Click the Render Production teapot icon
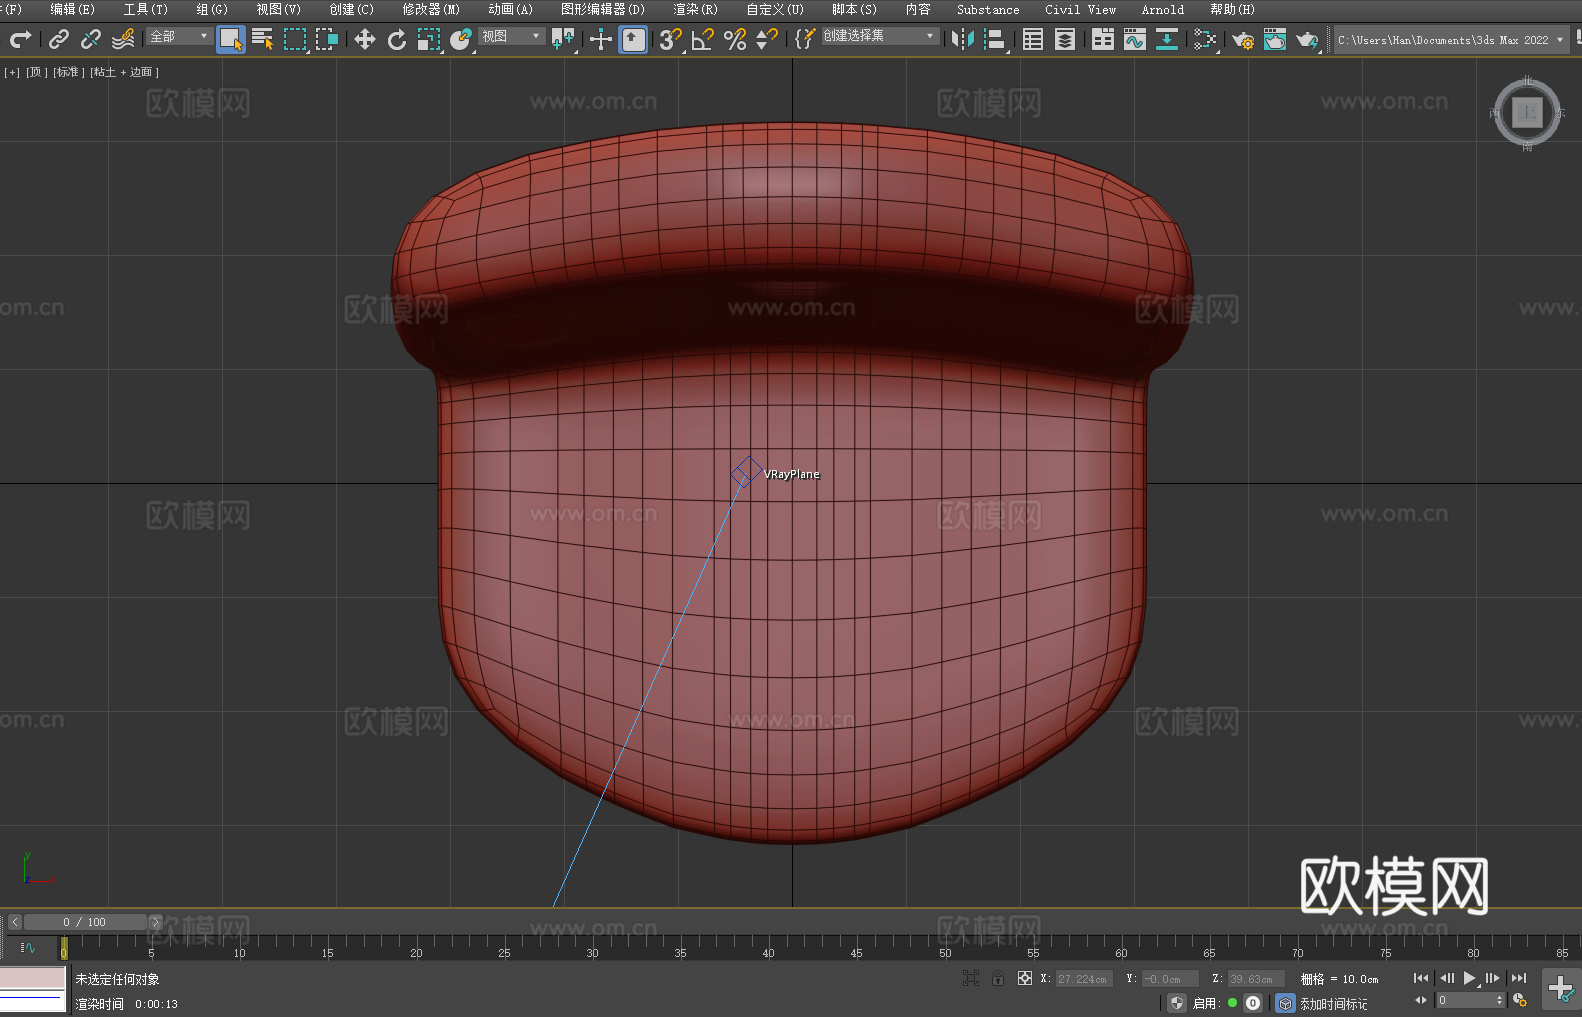This screenshot has width=1582, height=1017. coord(1307,39)
